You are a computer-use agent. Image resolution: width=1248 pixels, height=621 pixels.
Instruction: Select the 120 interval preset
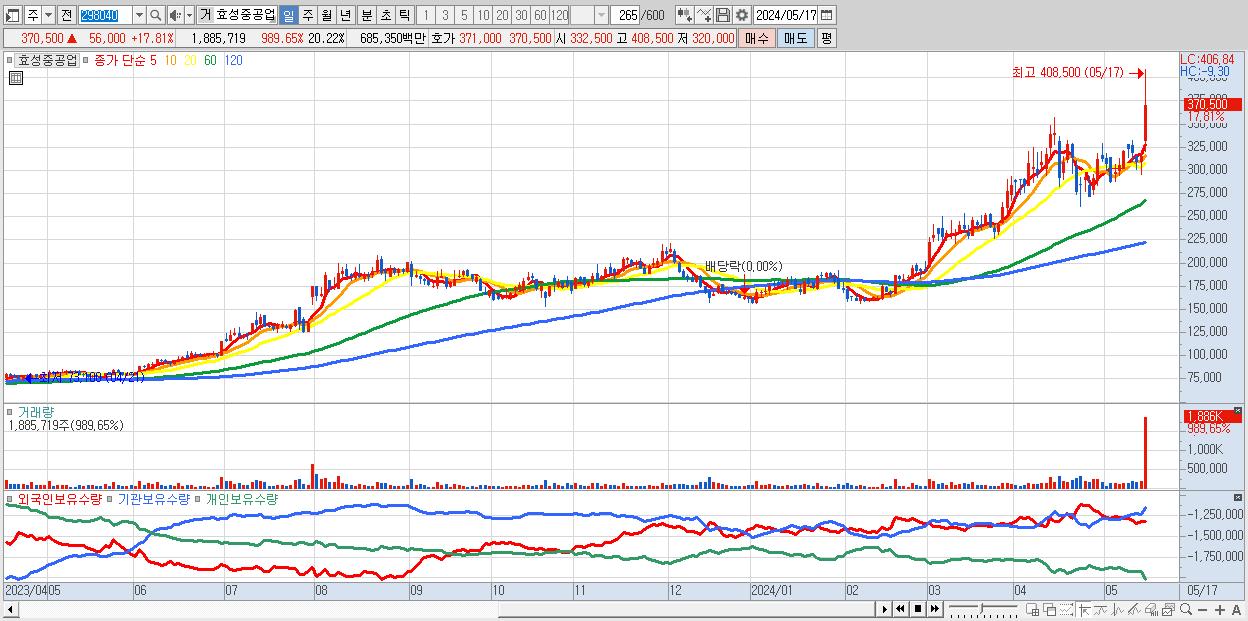(x=559, y=15)
